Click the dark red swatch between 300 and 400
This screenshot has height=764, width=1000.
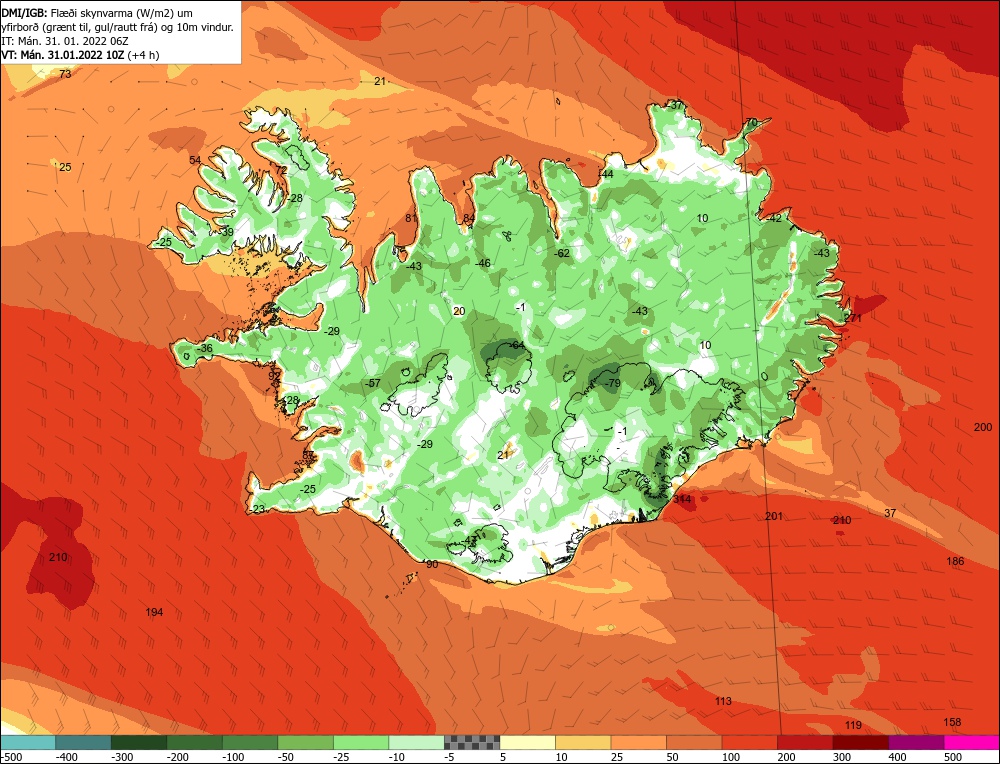tap(860, 742)
